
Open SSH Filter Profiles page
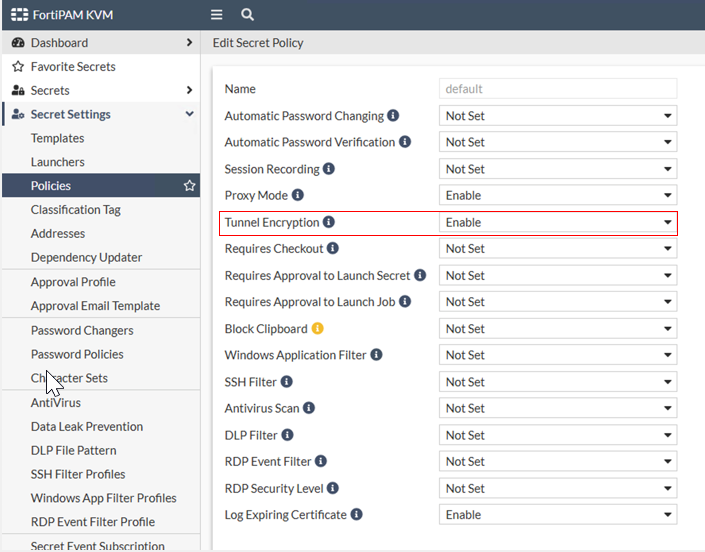coord(78,474)
